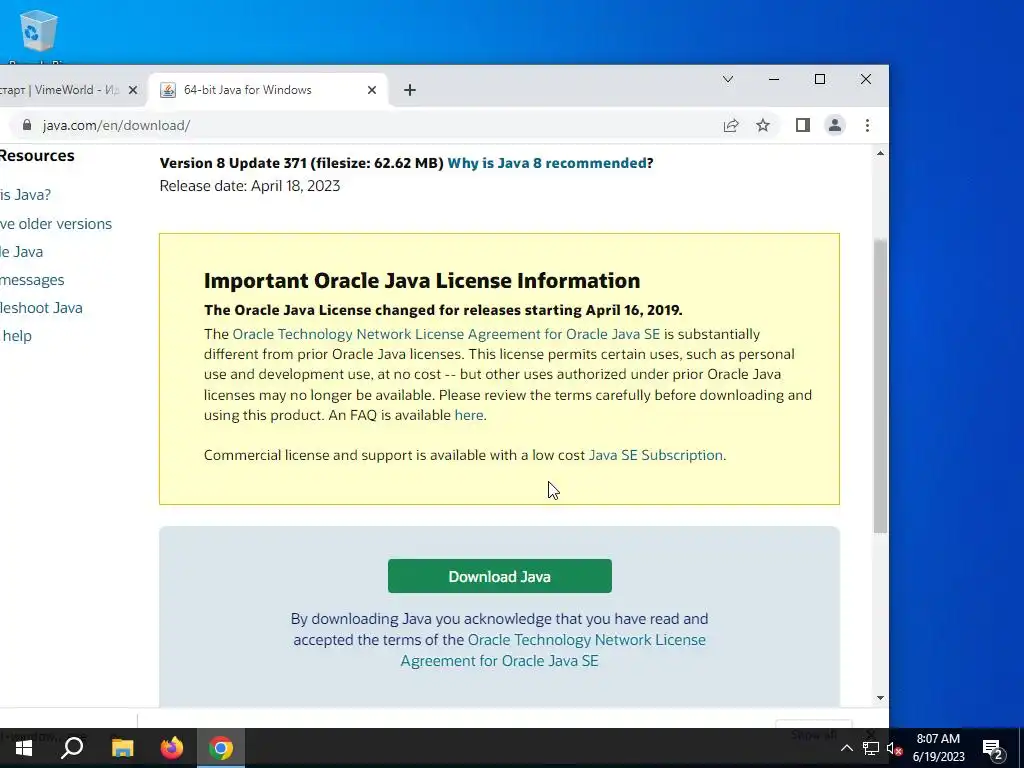
Task: Open the 'older versions' sidebar link
Action: (56, 223)
